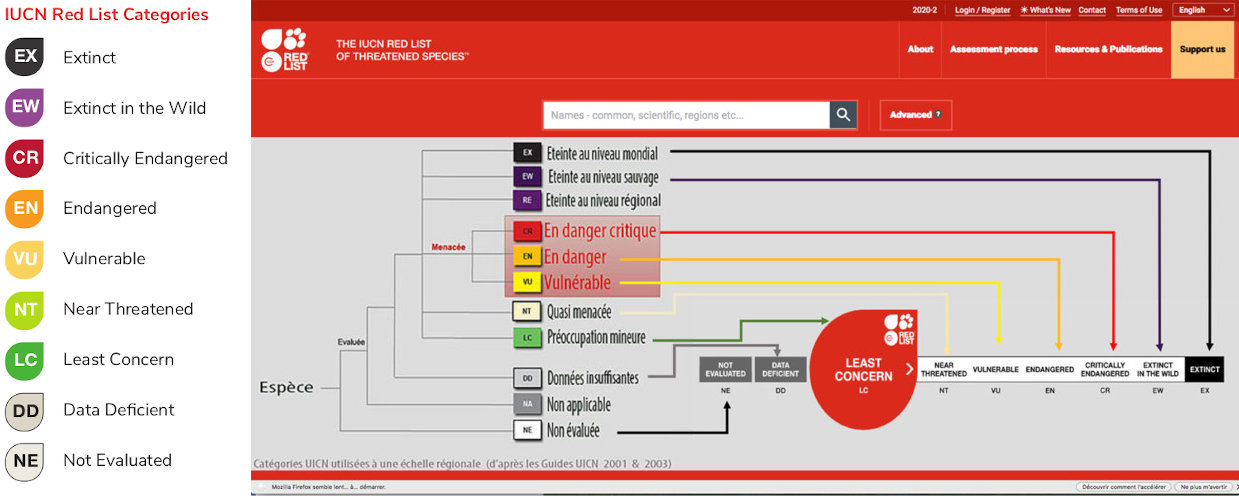The image size is (1239, 496).
Task: Open the About menu
Action: [x=920, y=49]
